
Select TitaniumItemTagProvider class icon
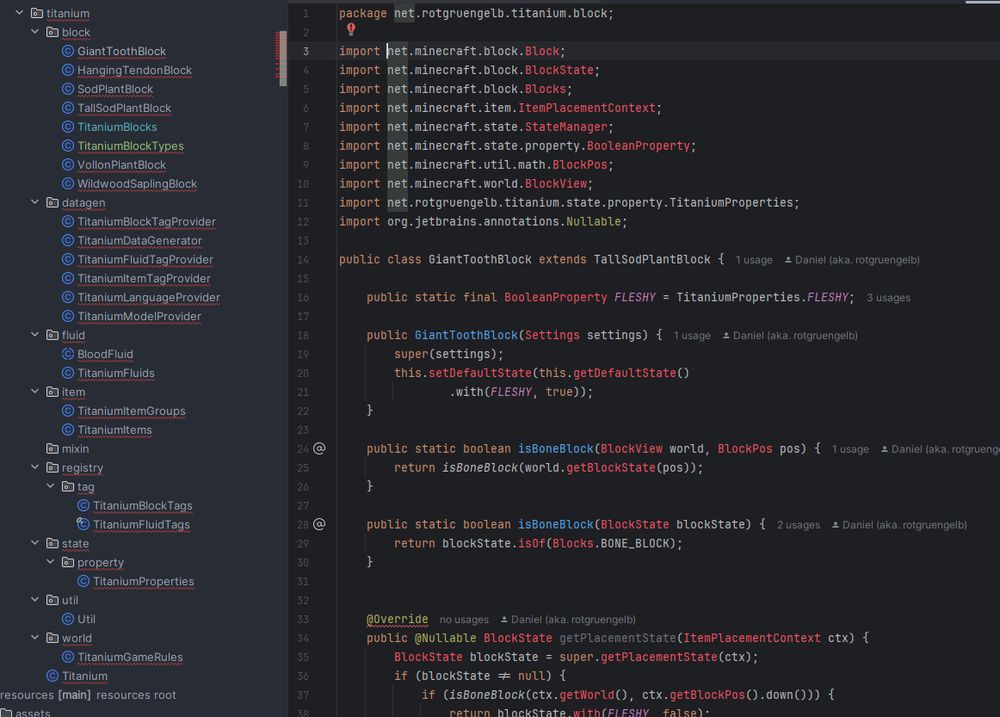[68, 278]
